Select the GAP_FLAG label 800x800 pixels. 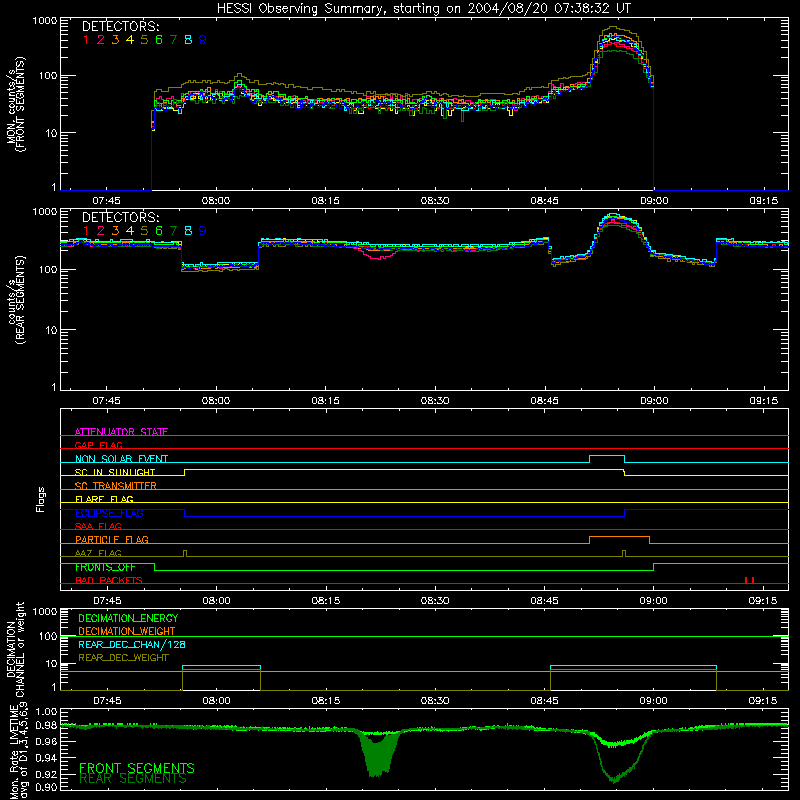[98, 445]
